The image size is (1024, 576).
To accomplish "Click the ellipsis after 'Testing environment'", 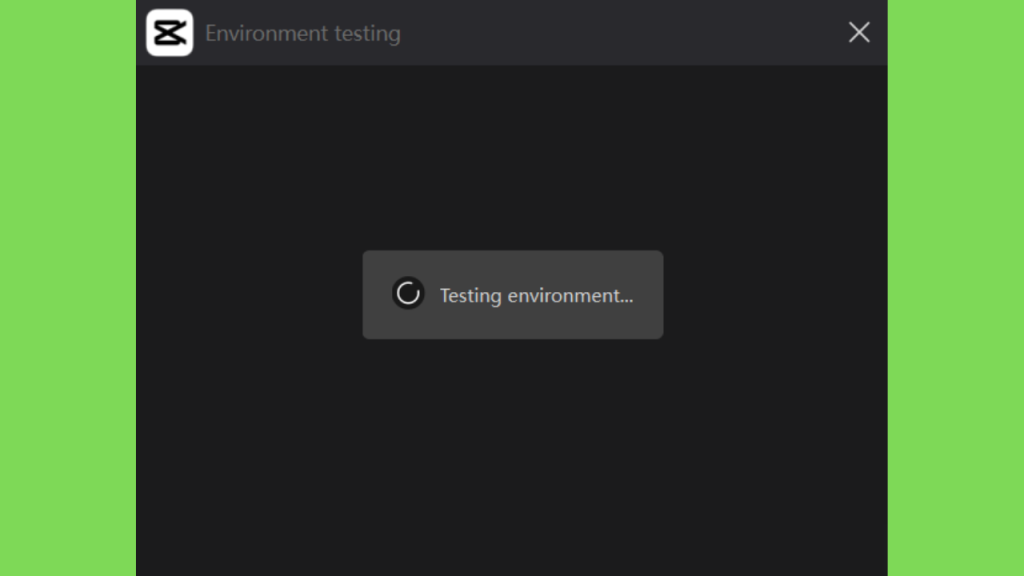I will [x=626, y=301].
